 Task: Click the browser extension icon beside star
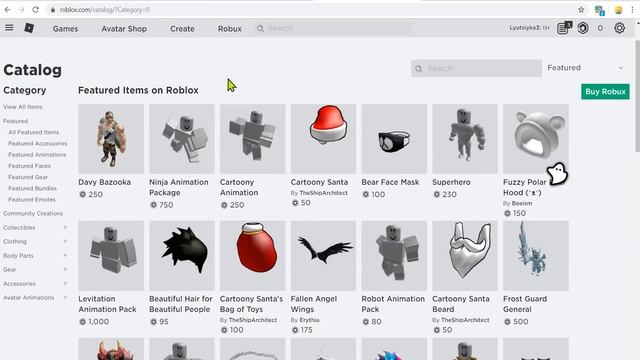(x=600, y=10)
